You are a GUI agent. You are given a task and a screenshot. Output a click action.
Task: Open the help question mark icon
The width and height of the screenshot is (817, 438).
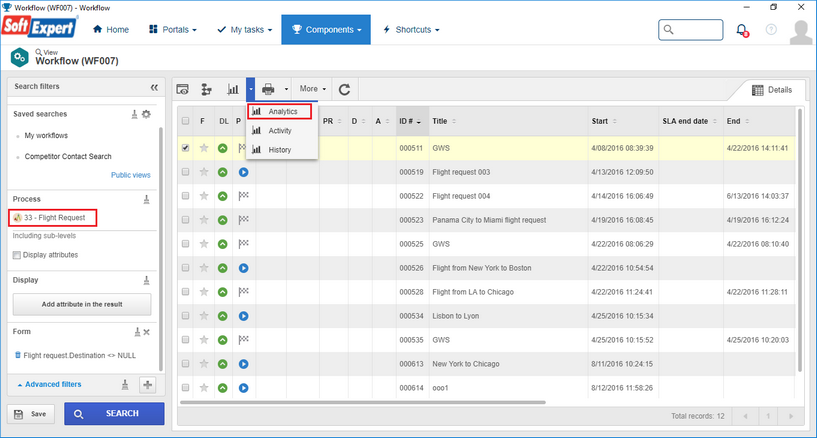point(771,30)
